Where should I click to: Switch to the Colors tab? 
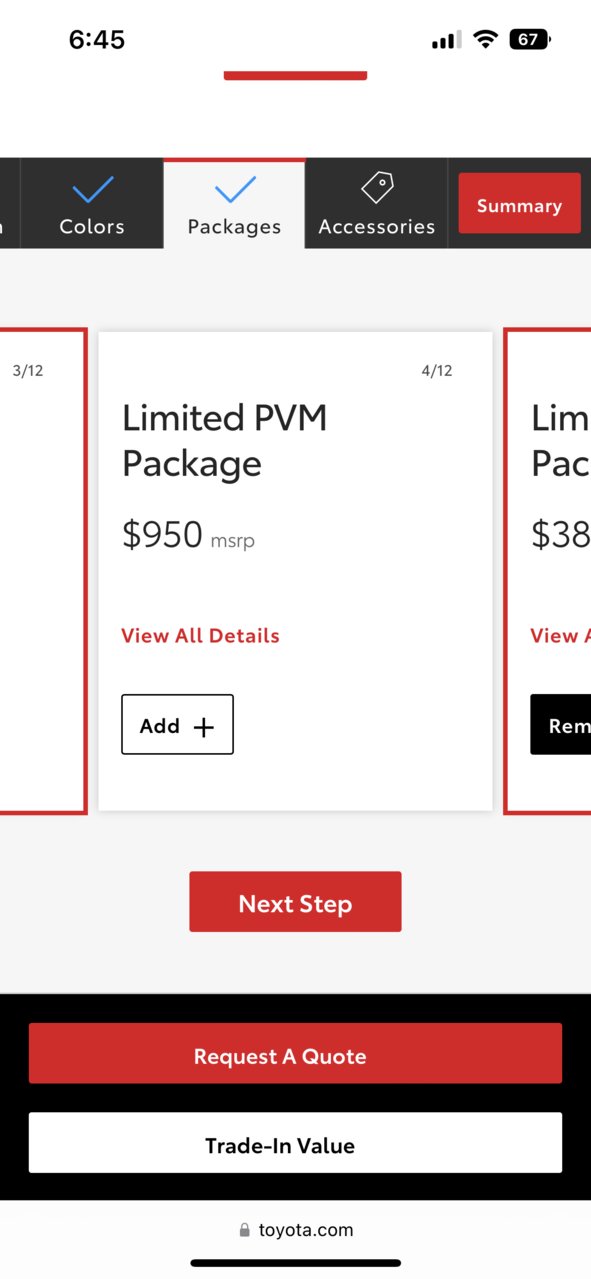click(x=92, y=203)
